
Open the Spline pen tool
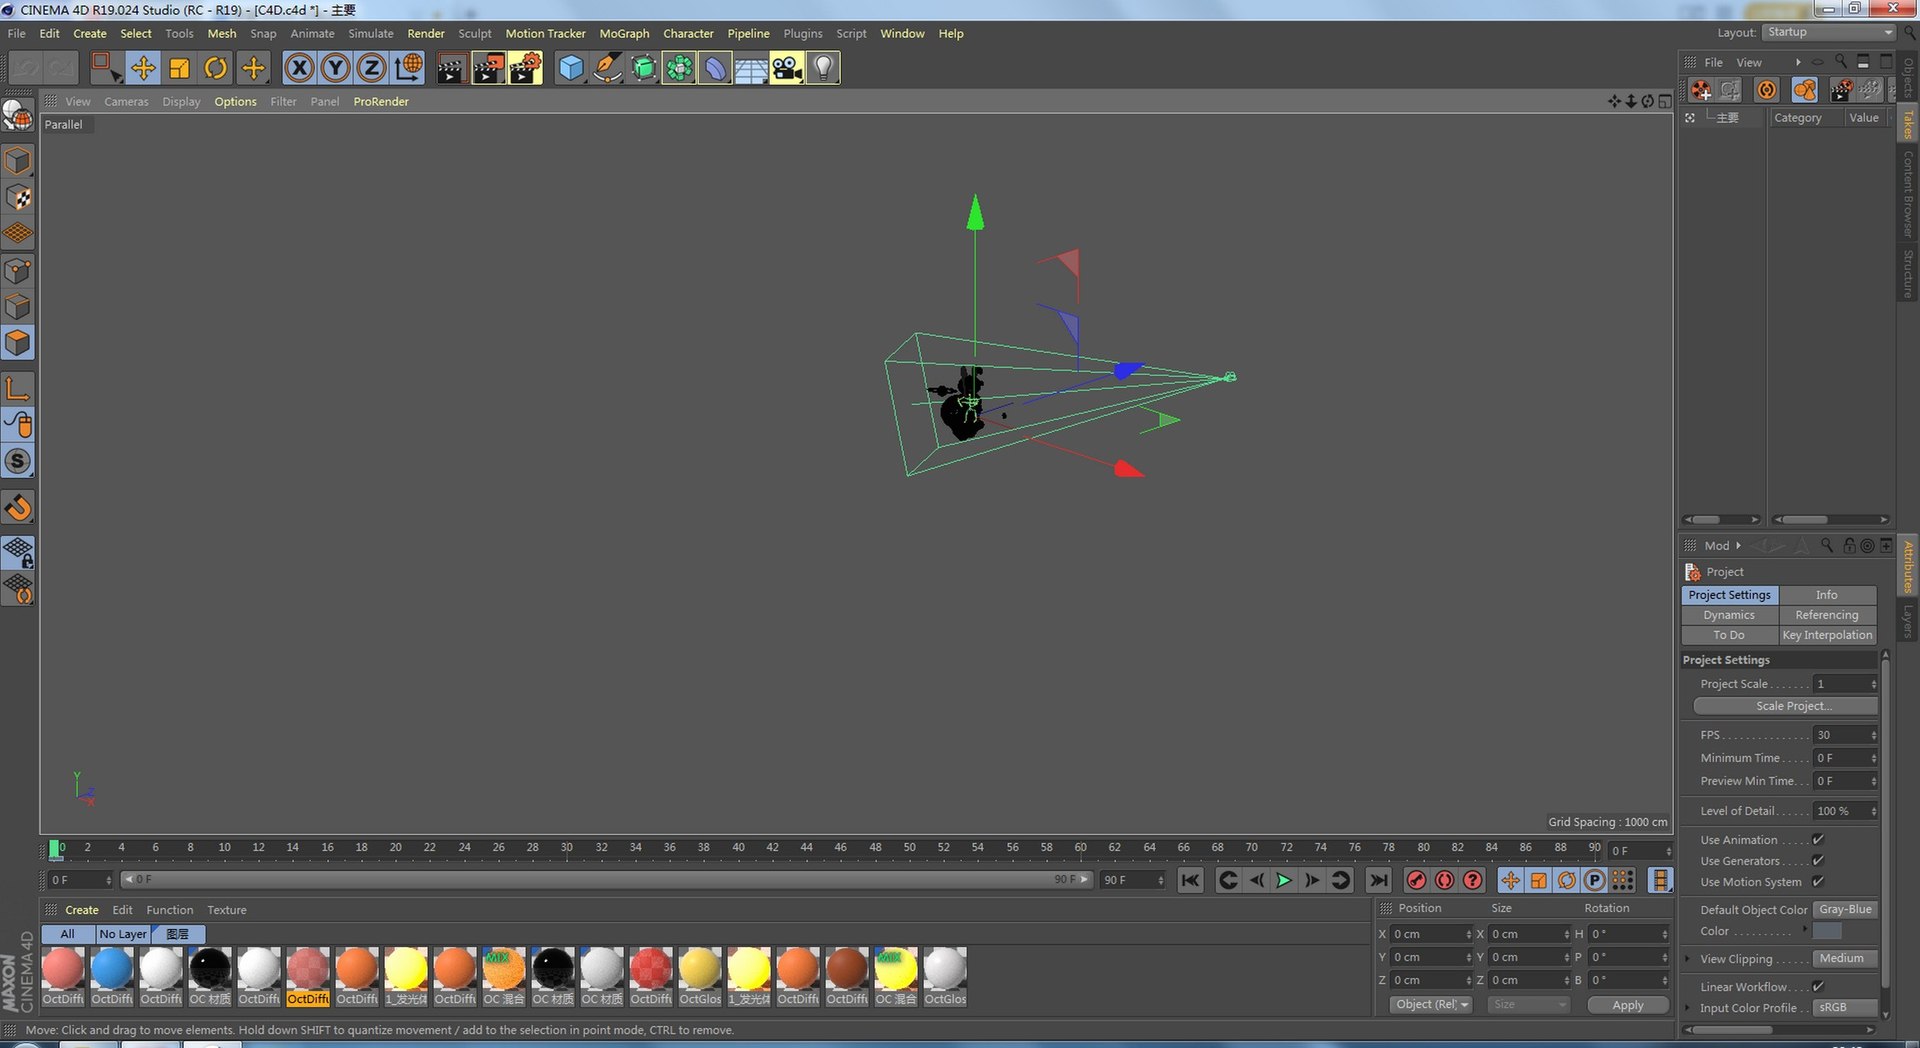click(607, 68)
